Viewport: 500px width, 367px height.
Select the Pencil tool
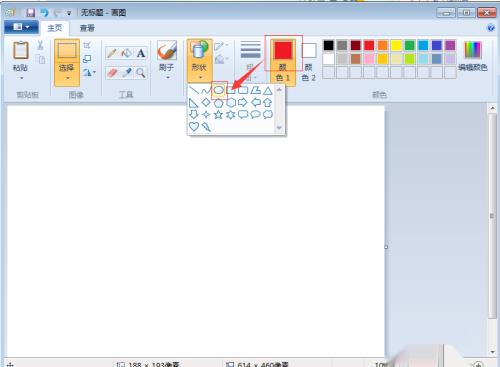pos(112,53)
